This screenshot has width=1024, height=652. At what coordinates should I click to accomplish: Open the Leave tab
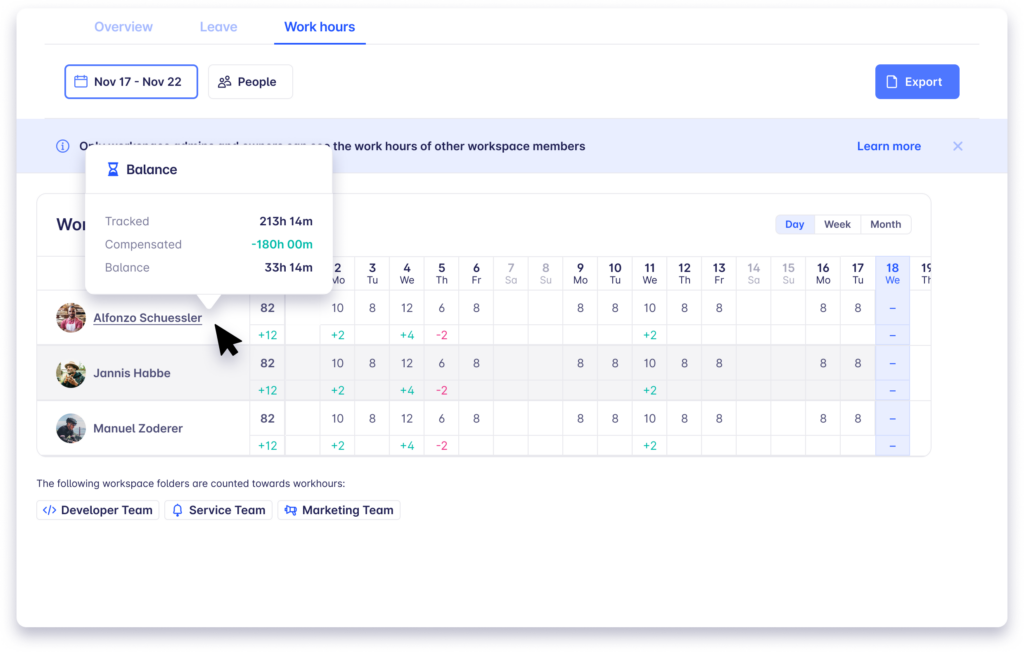point(218,27)
